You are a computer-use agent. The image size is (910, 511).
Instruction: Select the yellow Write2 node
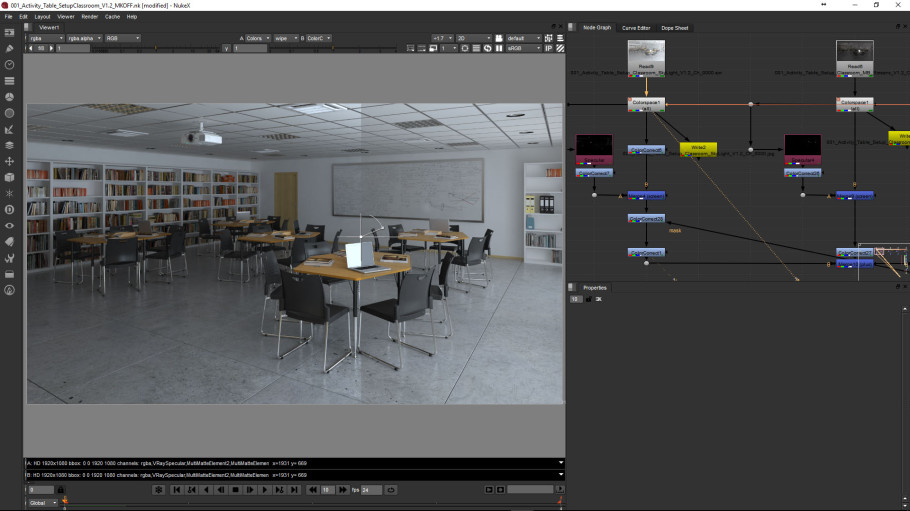pyautogui.click(x=698, y=149)
